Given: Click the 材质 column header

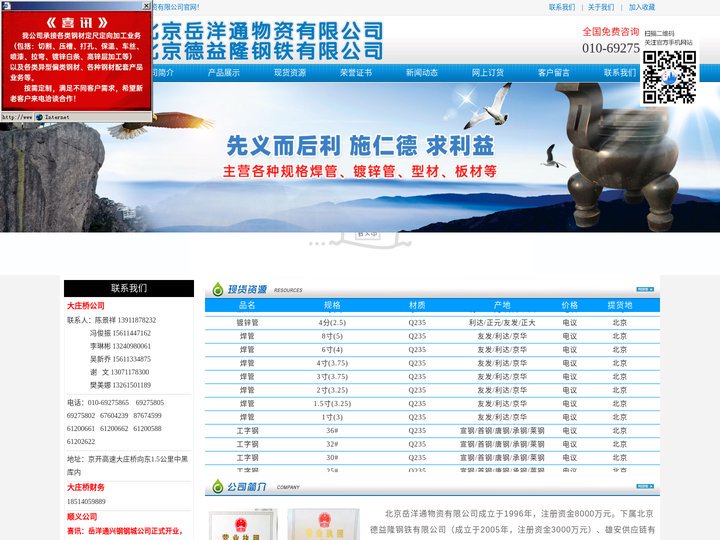Looking at the screenshot, I should click(x=417, y=305).
